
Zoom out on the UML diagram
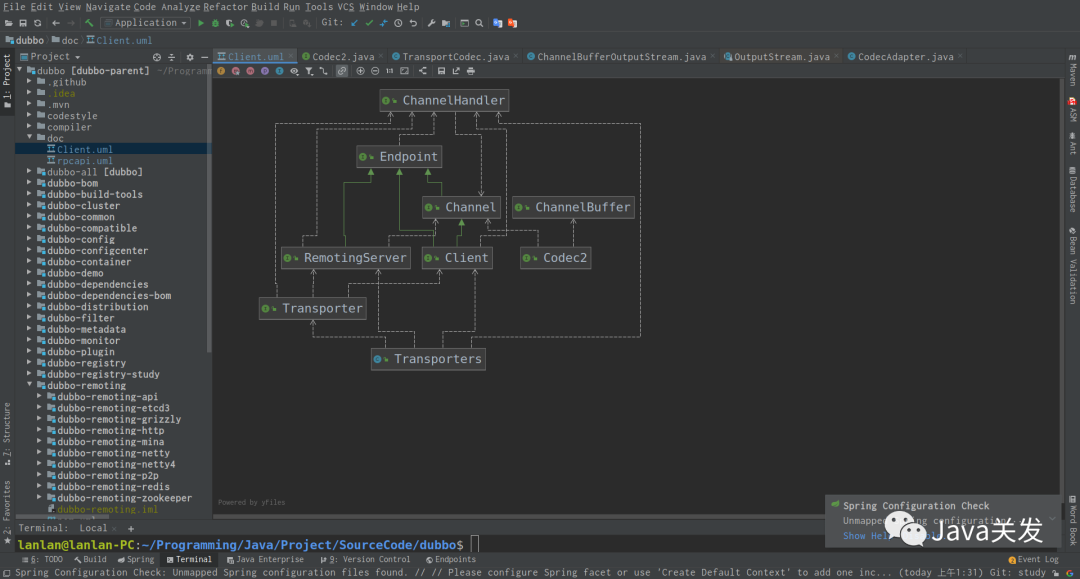[x=375, y=71]
